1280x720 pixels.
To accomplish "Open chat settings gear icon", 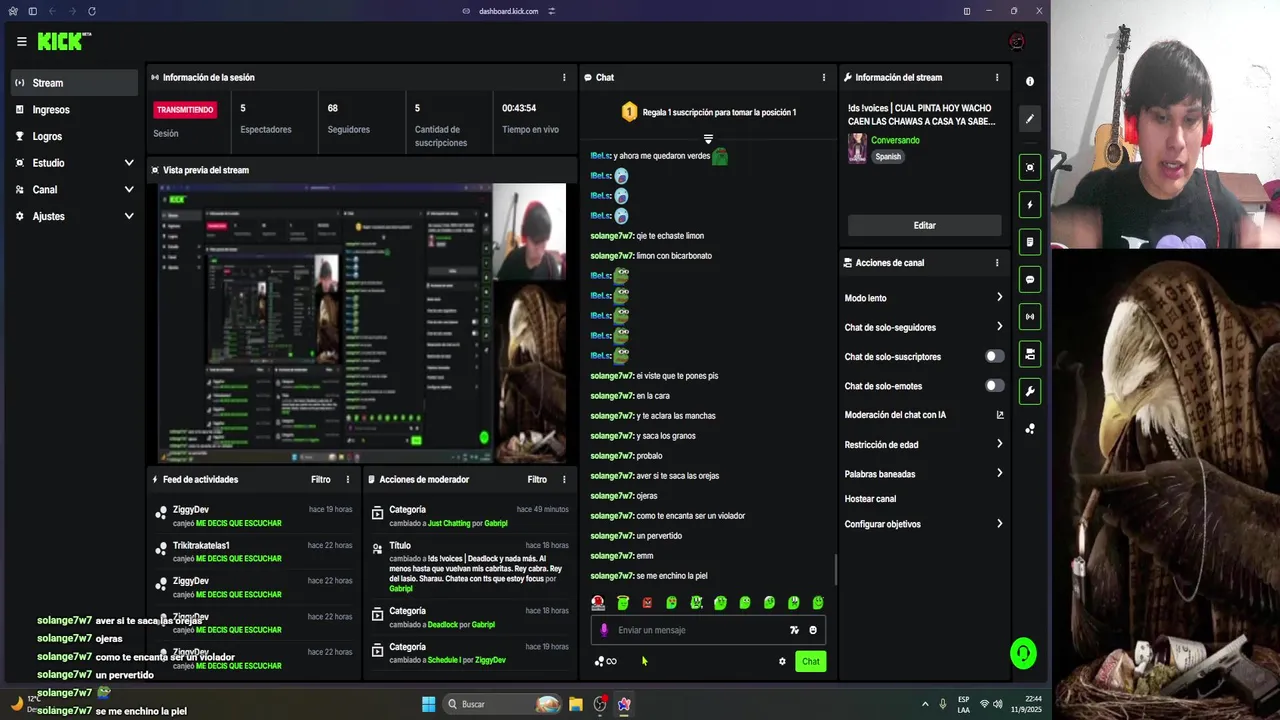I will (782, 661).
